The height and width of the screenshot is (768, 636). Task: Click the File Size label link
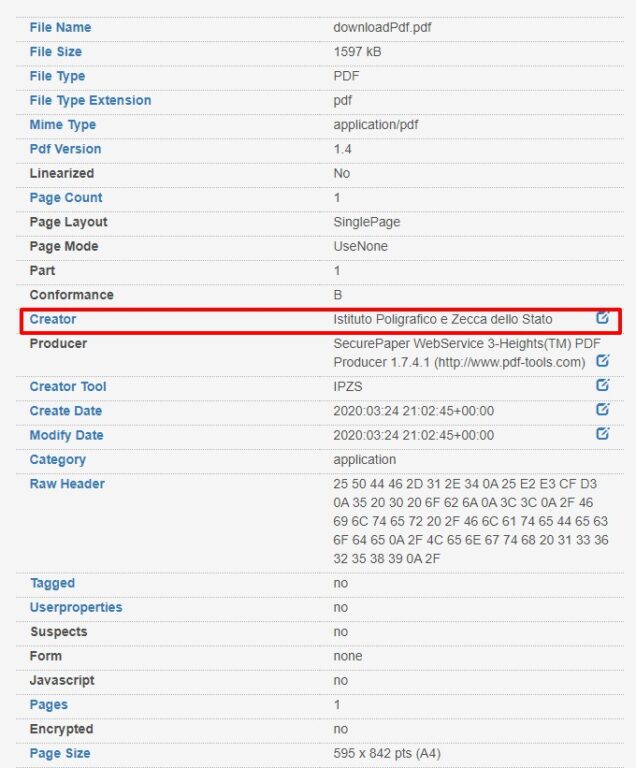[x=55, y=52]
